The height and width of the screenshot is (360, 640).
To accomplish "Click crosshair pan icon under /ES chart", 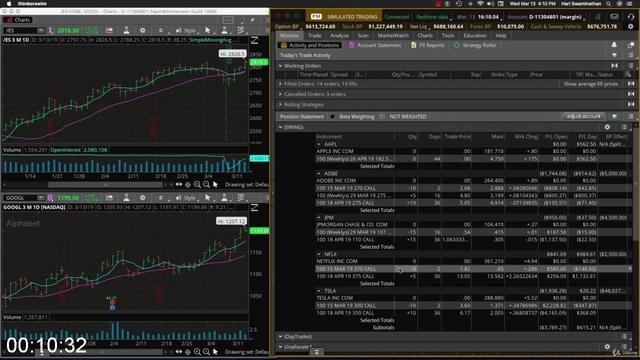I will [188, 184].
